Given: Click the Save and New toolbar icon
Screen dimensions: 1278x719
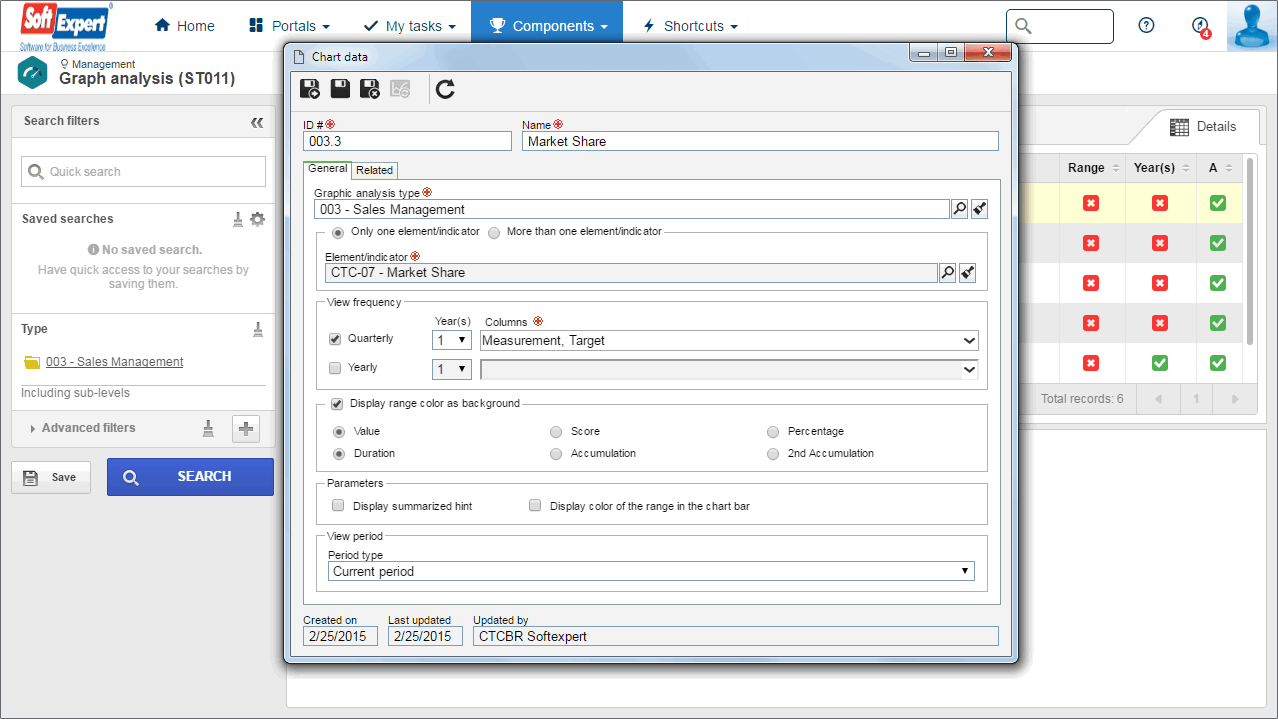Looking at the screenshot, I should (310, 89).
